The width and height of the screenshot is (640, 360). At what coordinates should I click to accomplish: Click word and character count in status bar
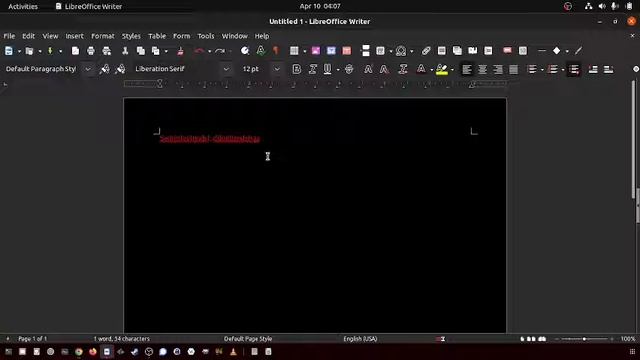coord(122,339)
